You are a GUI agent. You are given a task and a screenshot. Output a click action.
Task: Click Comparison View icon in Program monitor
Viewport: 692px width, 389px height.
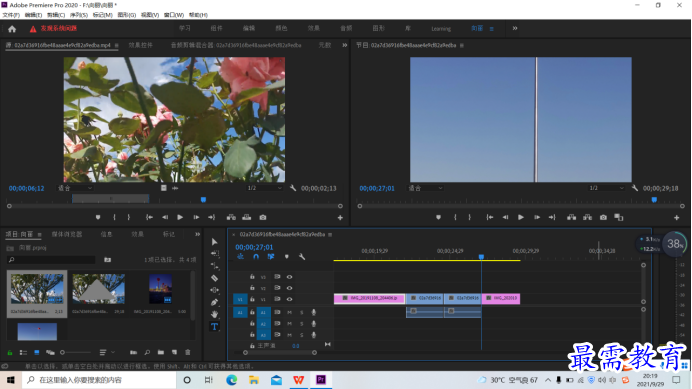coord(619,217)
